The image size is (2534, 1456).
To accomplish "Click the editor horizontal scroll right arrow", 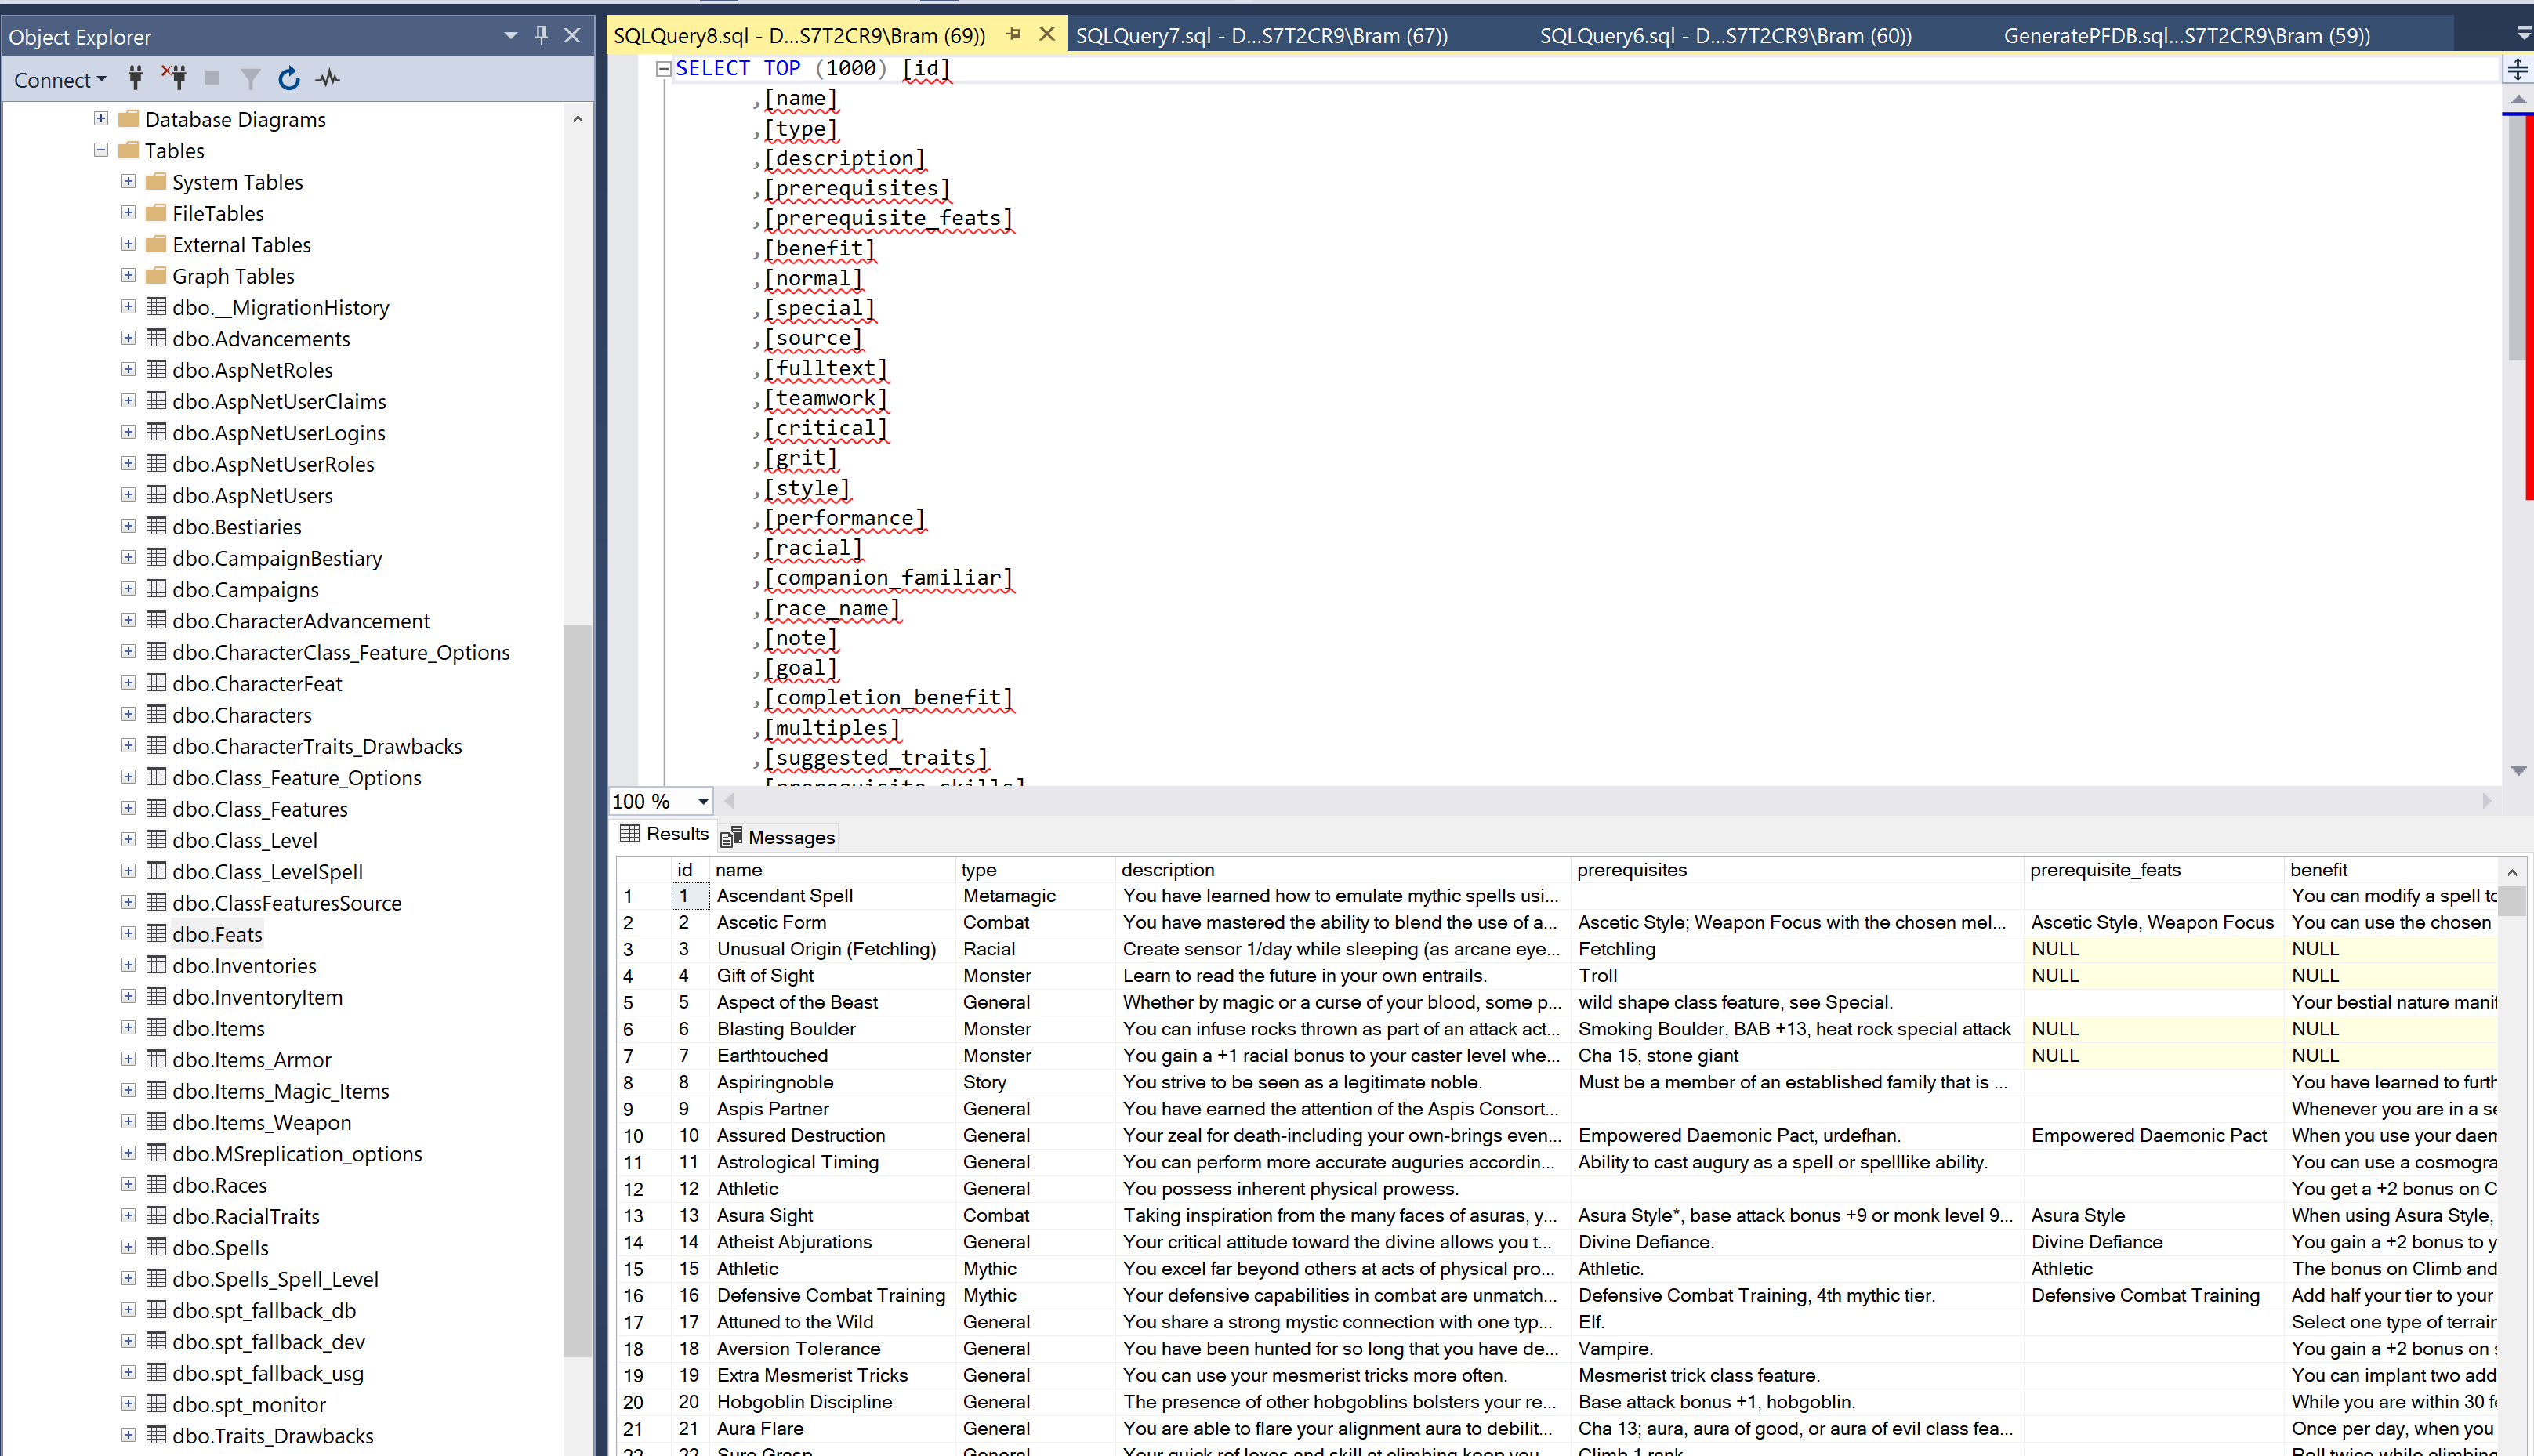I will (x=2486, y=801).
